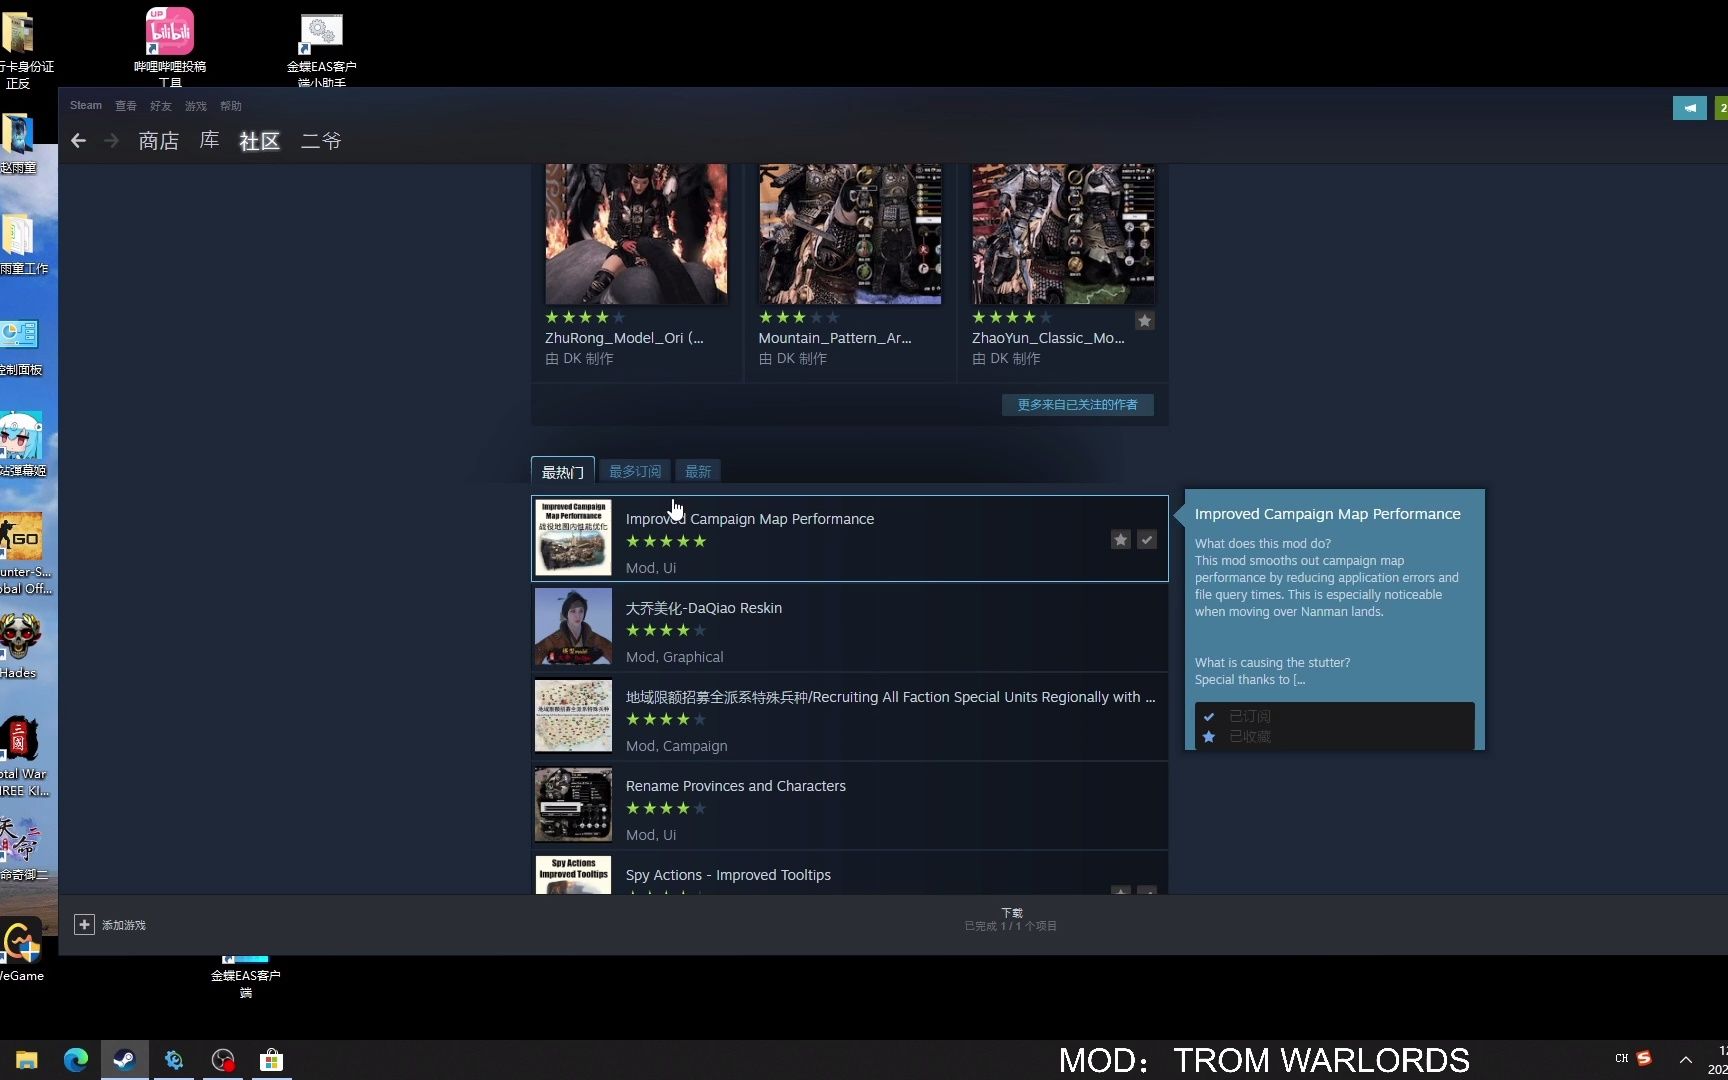Click the 添加游戏 label

tap(124, 925)
